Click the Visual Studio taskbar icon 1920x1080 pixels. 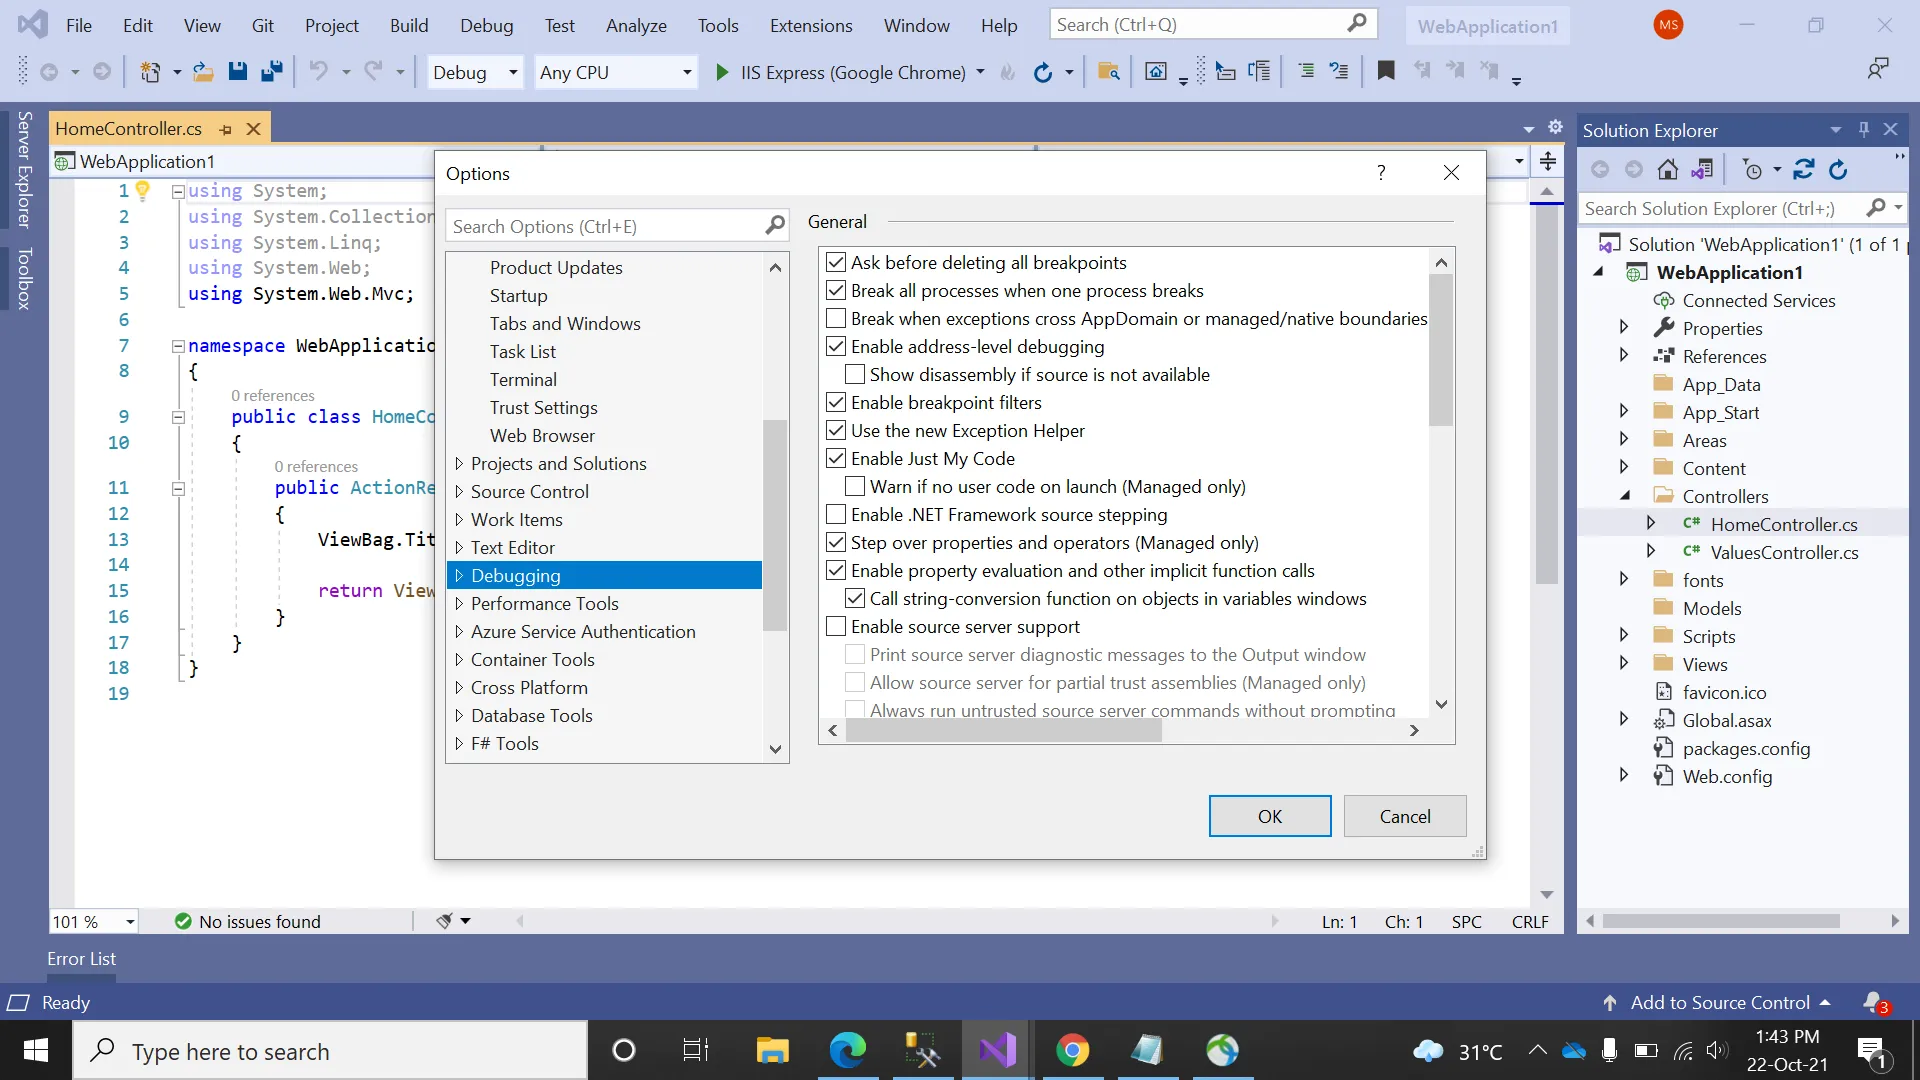[997, 1051]
